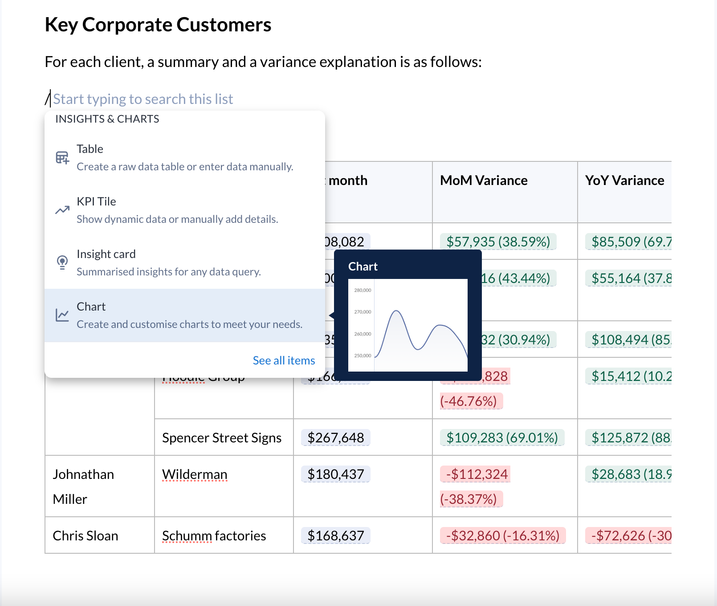The width and height of the screenshot is (717, 606).
Task: Click the MoM Variance column header
Action: point(483,181)
